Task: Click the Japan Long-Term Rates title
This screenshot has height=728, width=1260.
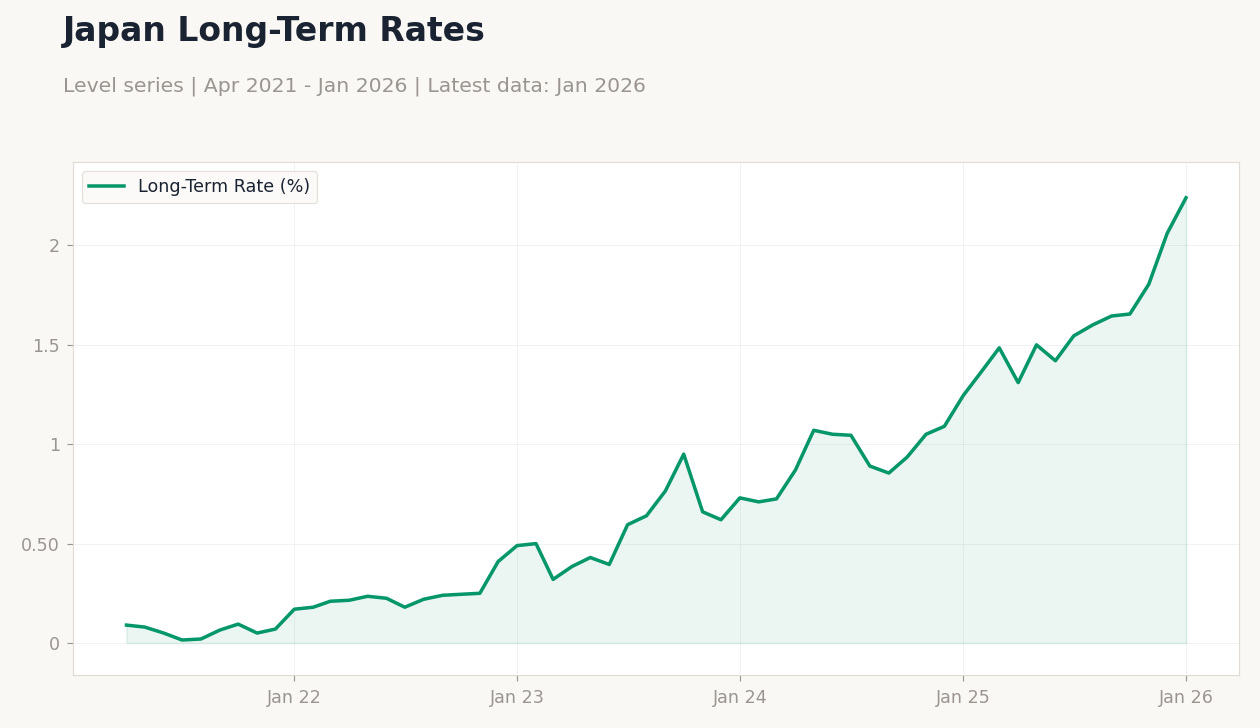Action: point(273,31)
